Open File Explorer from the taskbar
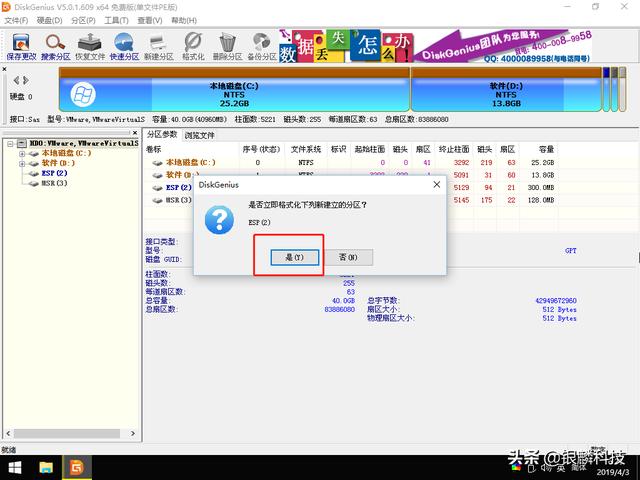This screenshot has width=640, height=480. 46,468
